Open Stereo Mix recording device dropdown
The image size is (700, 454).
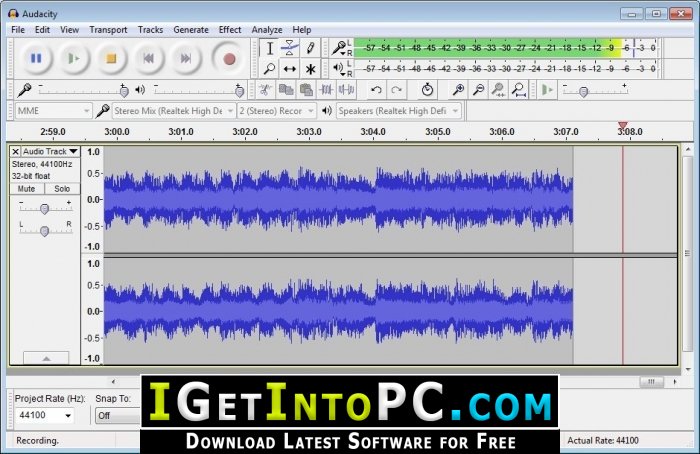coord(173,111)
